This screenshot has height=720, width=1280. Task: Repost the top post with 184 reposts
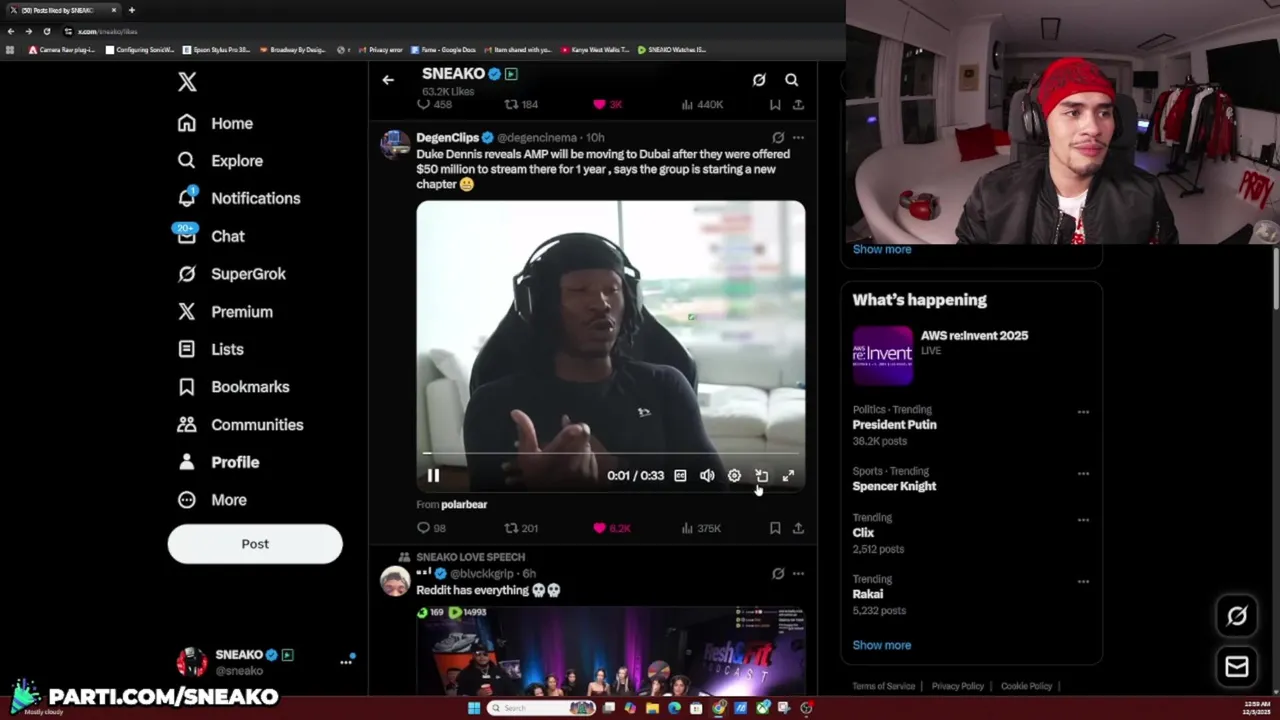tap(521, 104)
